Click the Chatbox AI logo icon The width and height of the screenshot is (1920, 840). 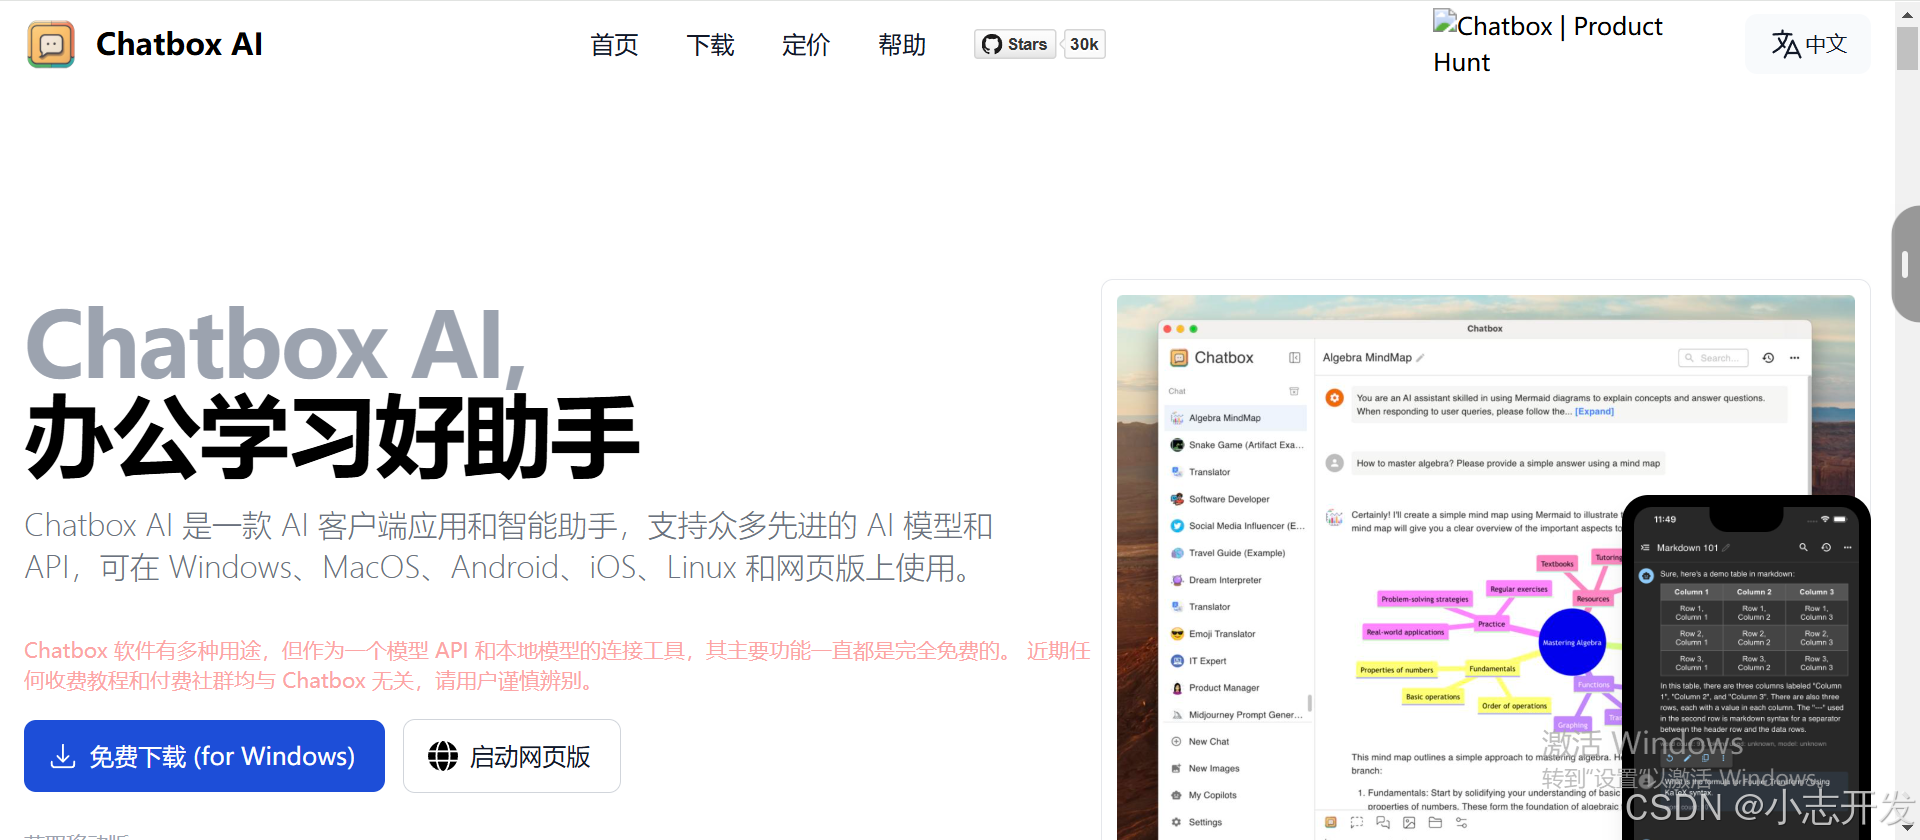(51, 45)
